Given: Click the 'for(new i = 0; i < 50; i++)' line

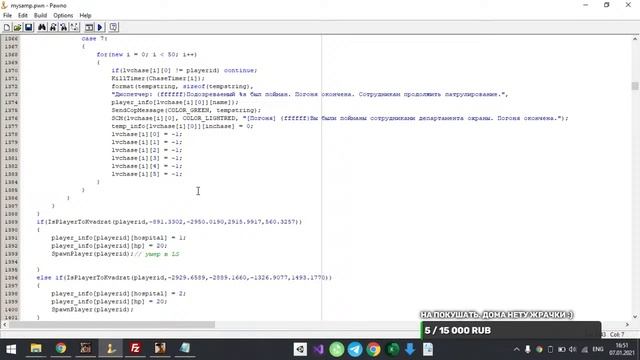Looking at the screenshot, I should [147, 54].
